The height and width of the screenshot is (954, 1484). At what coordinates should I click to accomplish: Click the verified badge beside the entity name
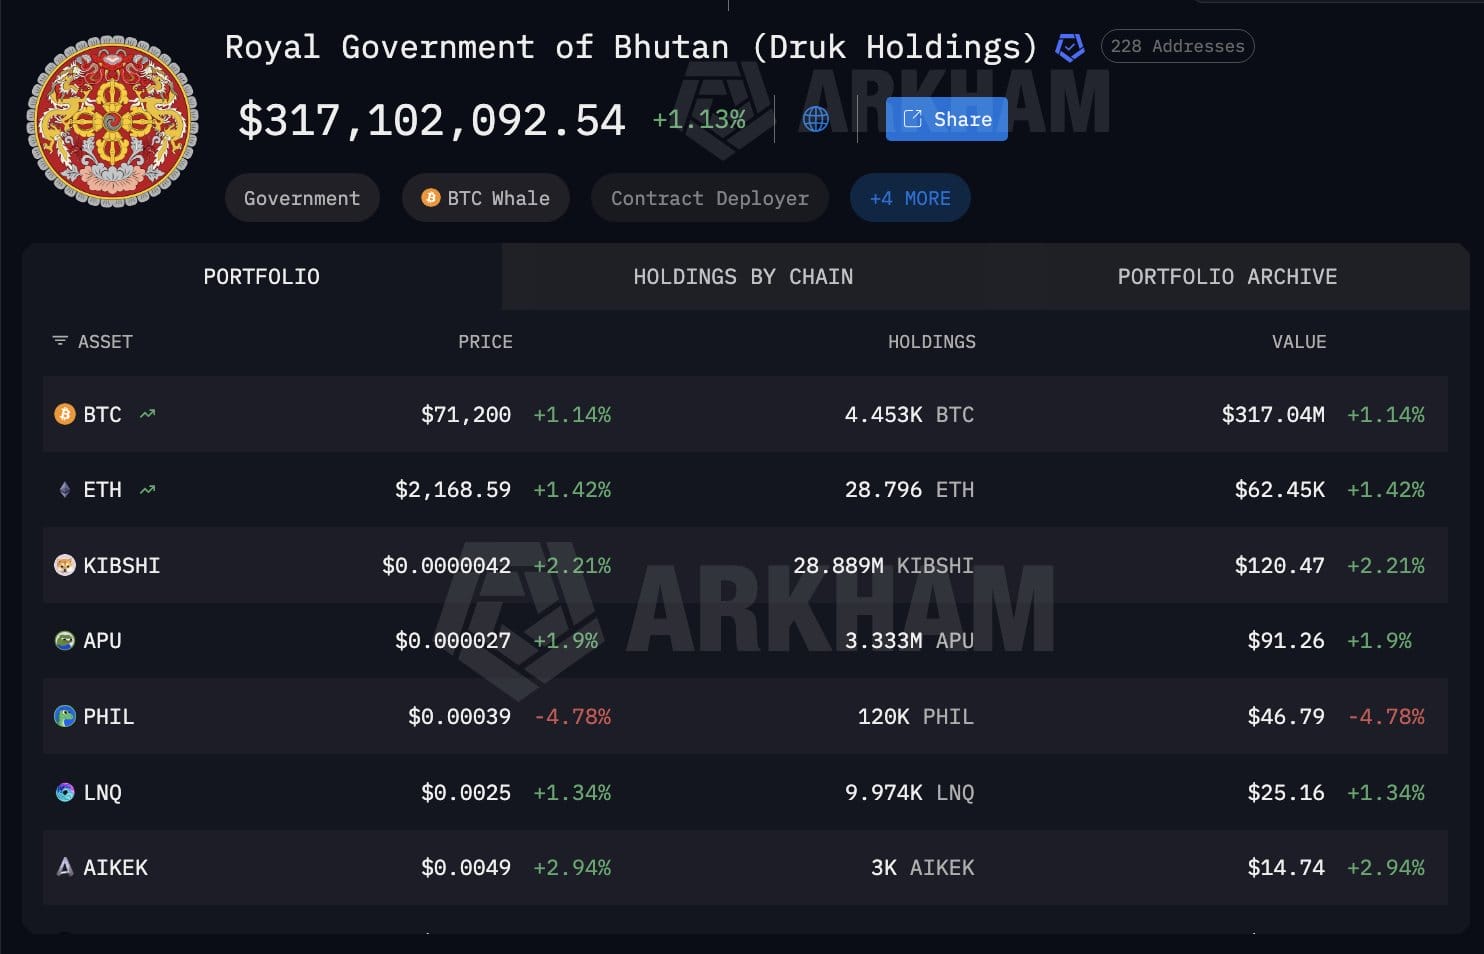(x=1070, y=46)
